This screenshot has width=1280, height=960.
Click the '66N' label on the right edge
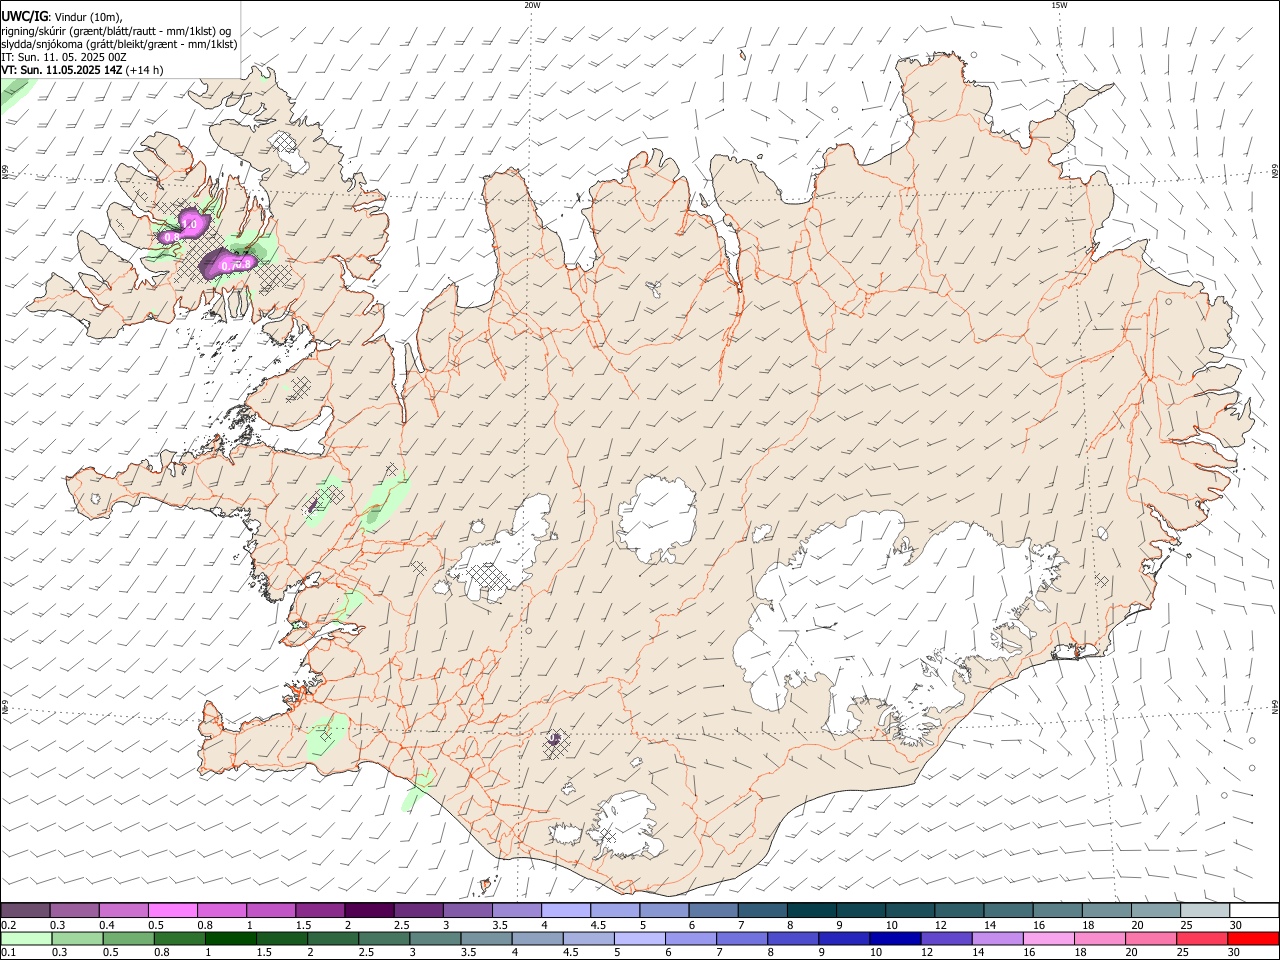point(1275,171)
